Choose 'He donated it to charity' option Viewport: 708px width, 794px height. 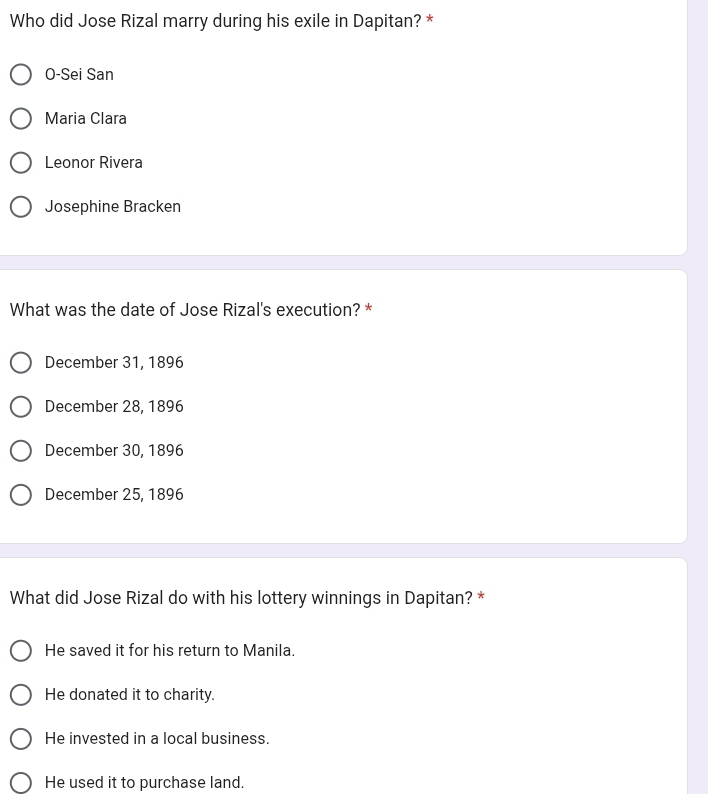coord(21,695)
